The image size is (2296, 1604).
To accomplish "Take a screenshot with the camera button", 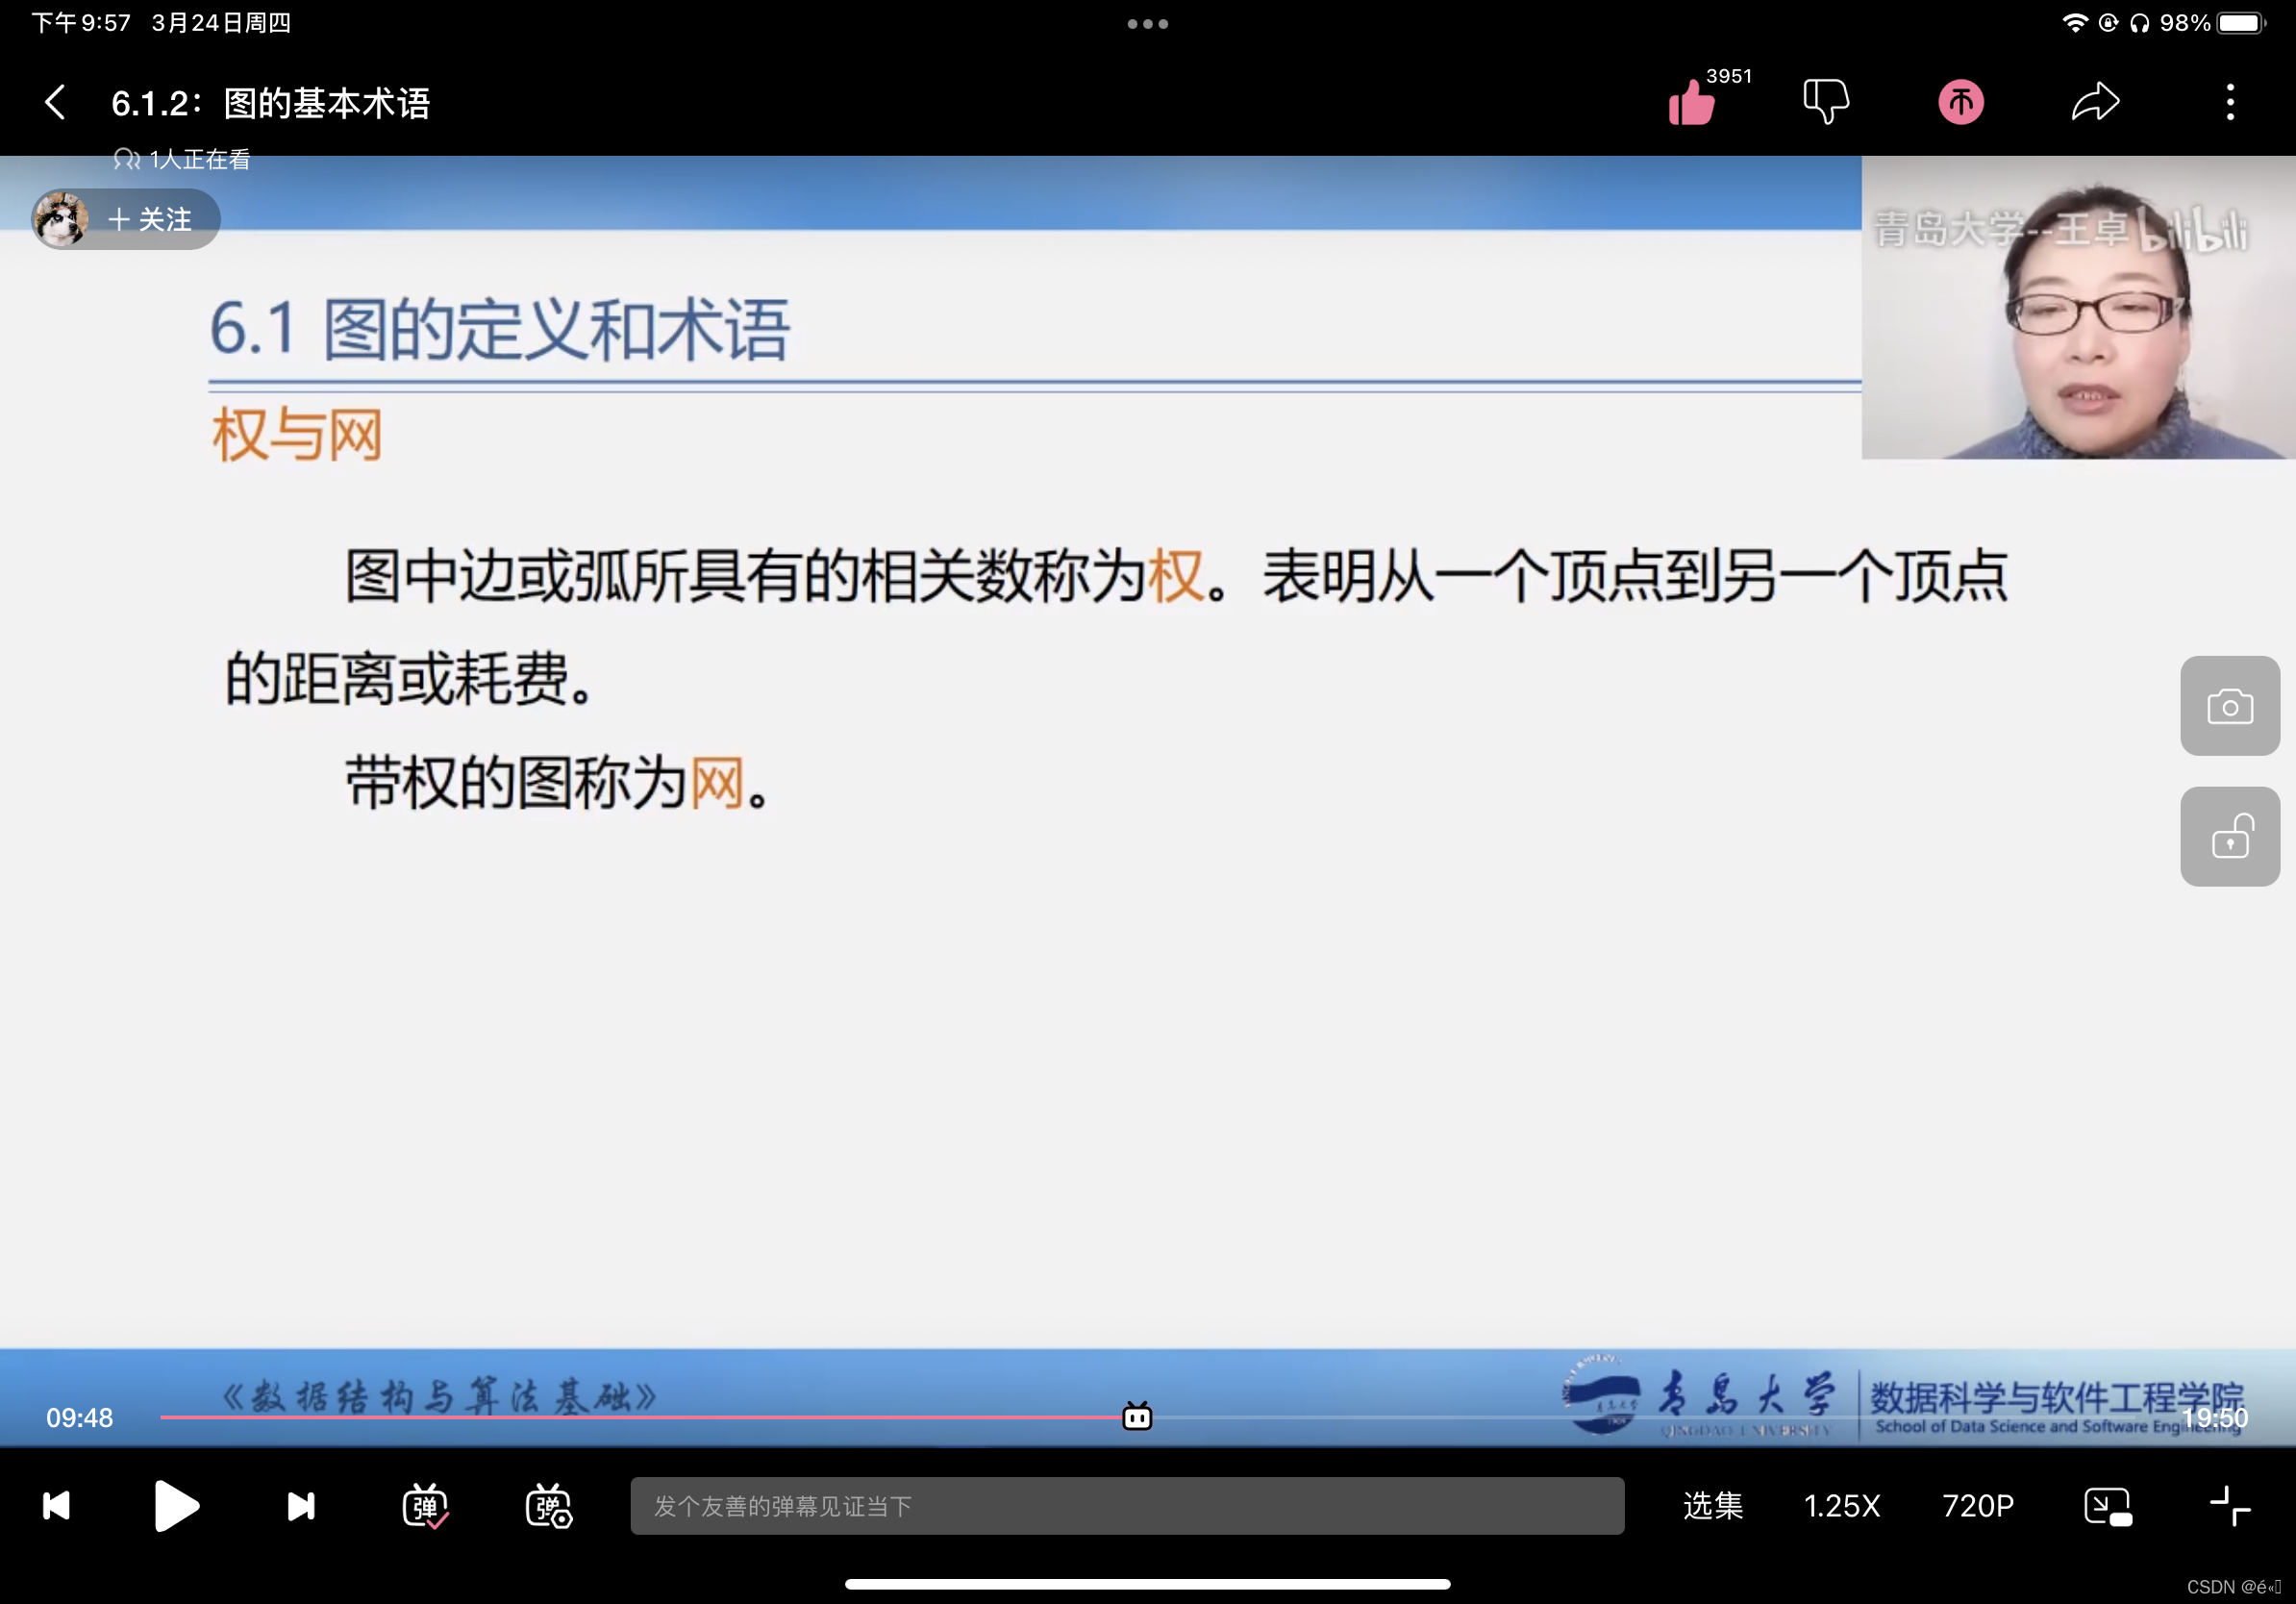I will click(x=2229, y=706).
